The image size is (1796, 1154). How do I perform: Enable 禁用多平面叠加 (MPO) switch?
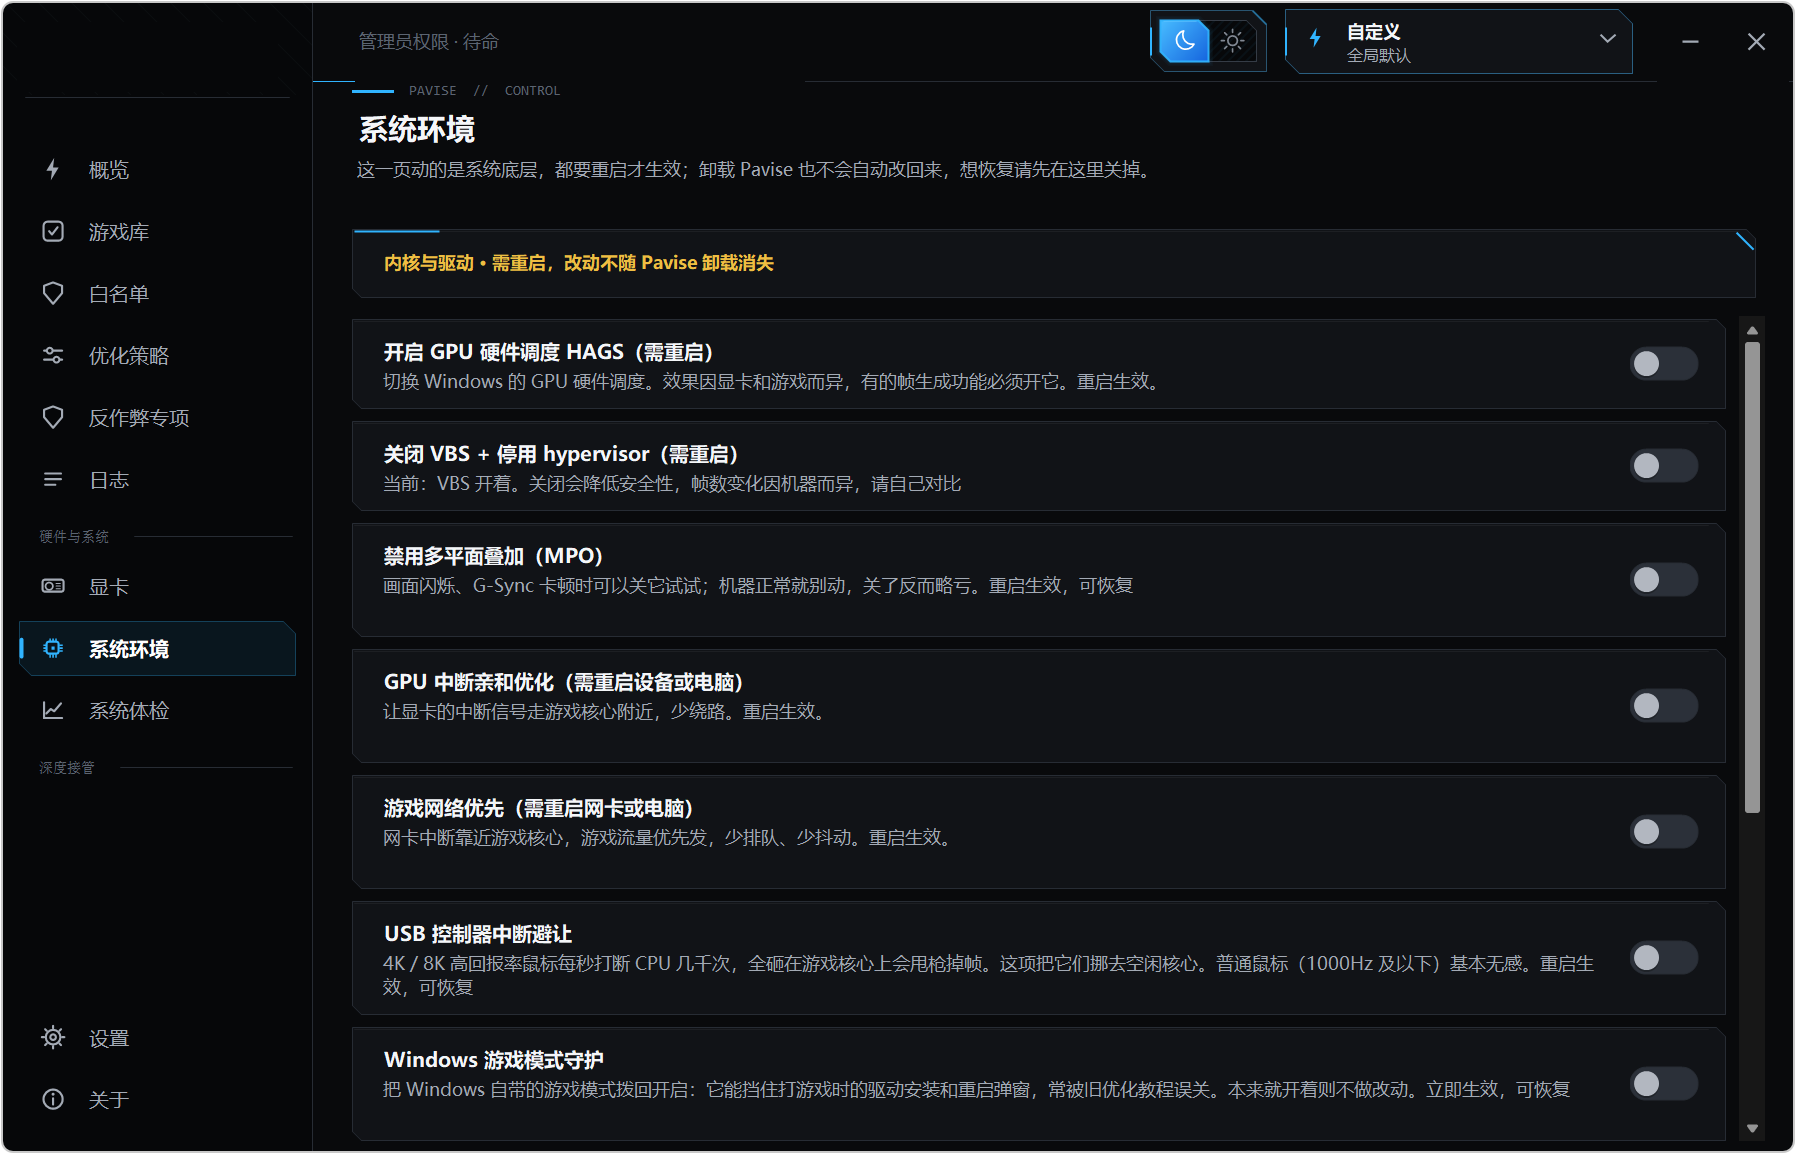(x=1664, y=580)
